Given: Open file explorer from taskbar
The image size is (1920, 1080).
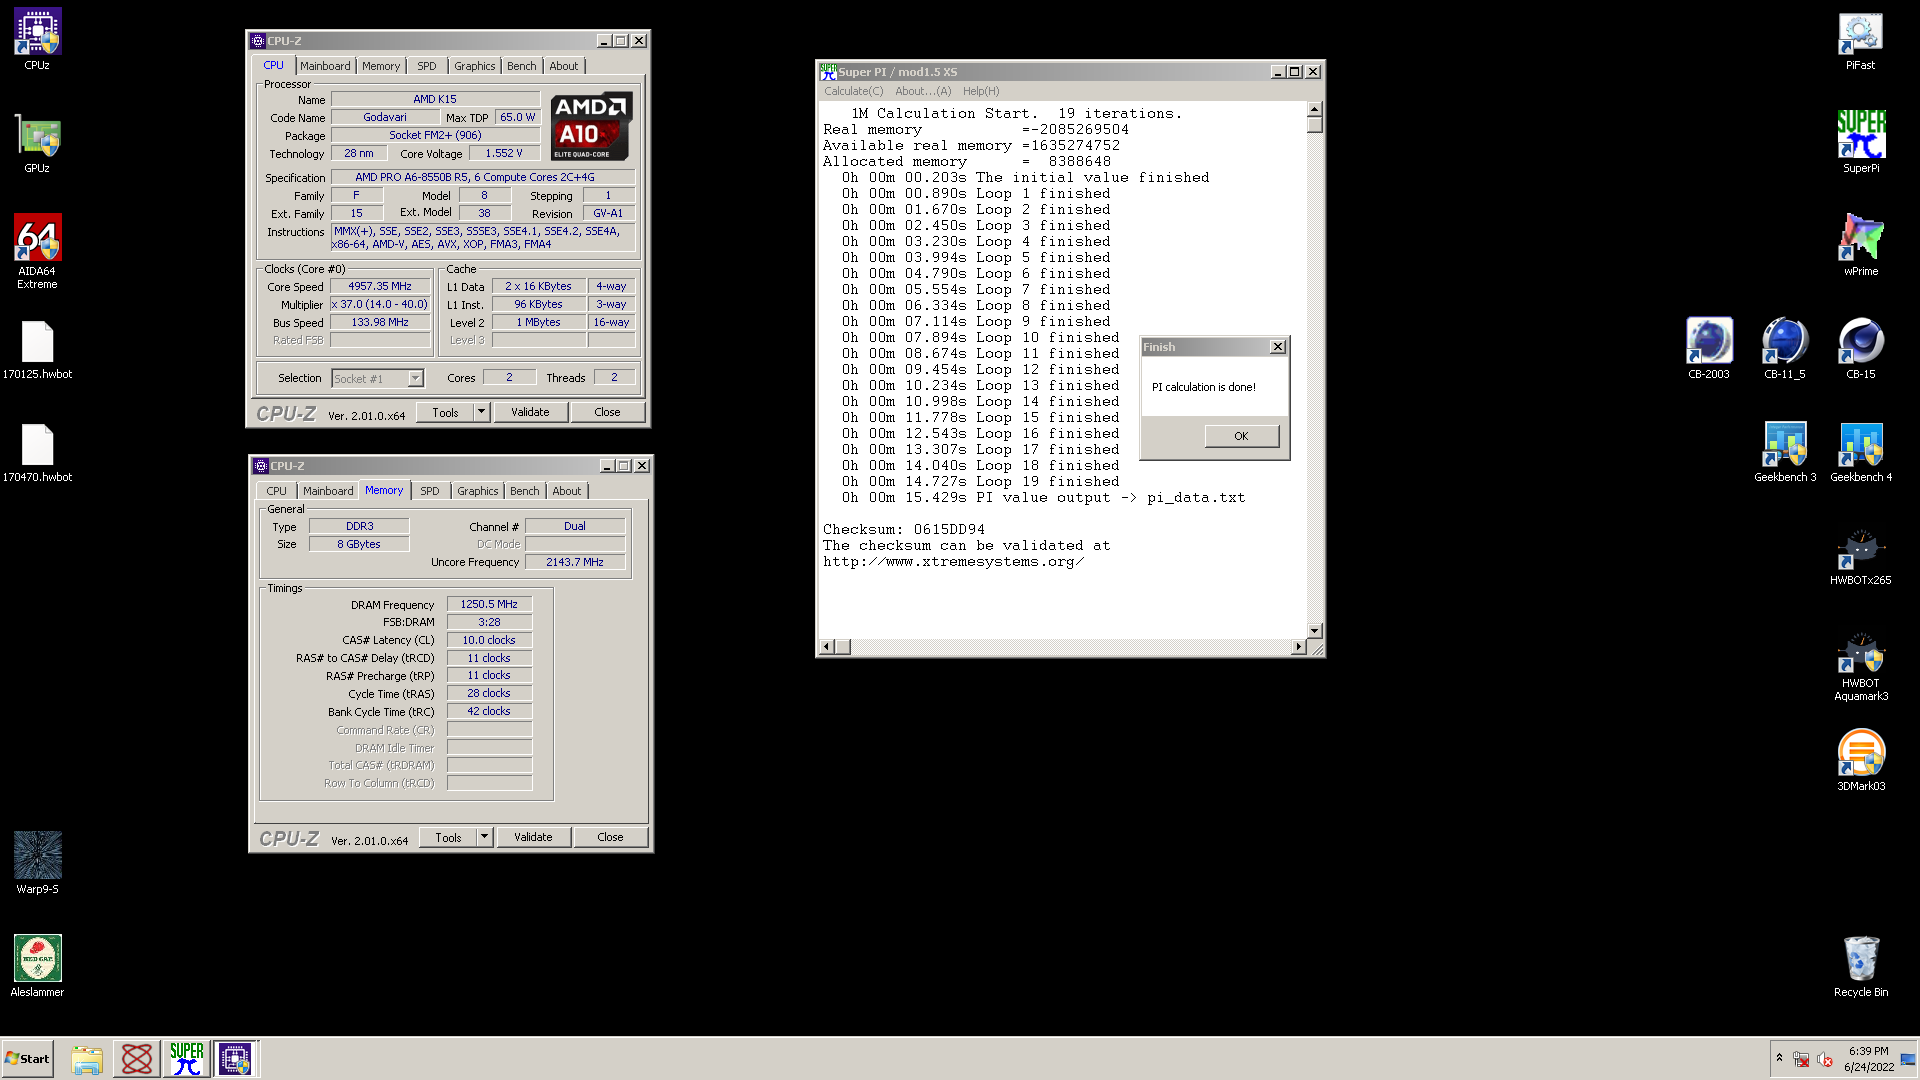Looking at the screenshot, I should pos(87,1059).
